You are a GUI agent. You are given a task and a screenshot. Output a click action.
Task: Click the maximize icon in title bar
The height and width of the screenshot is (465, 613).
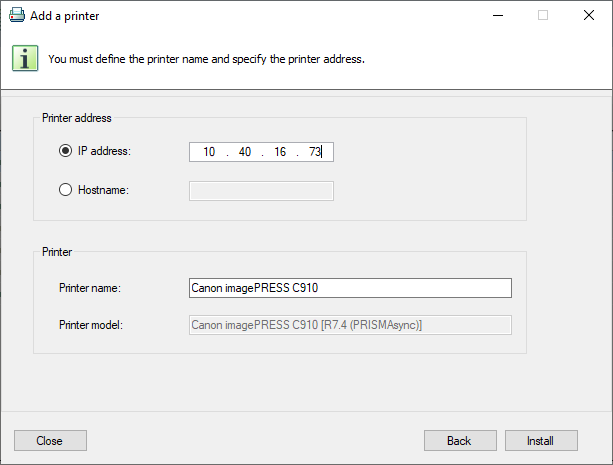pos(543,16)
